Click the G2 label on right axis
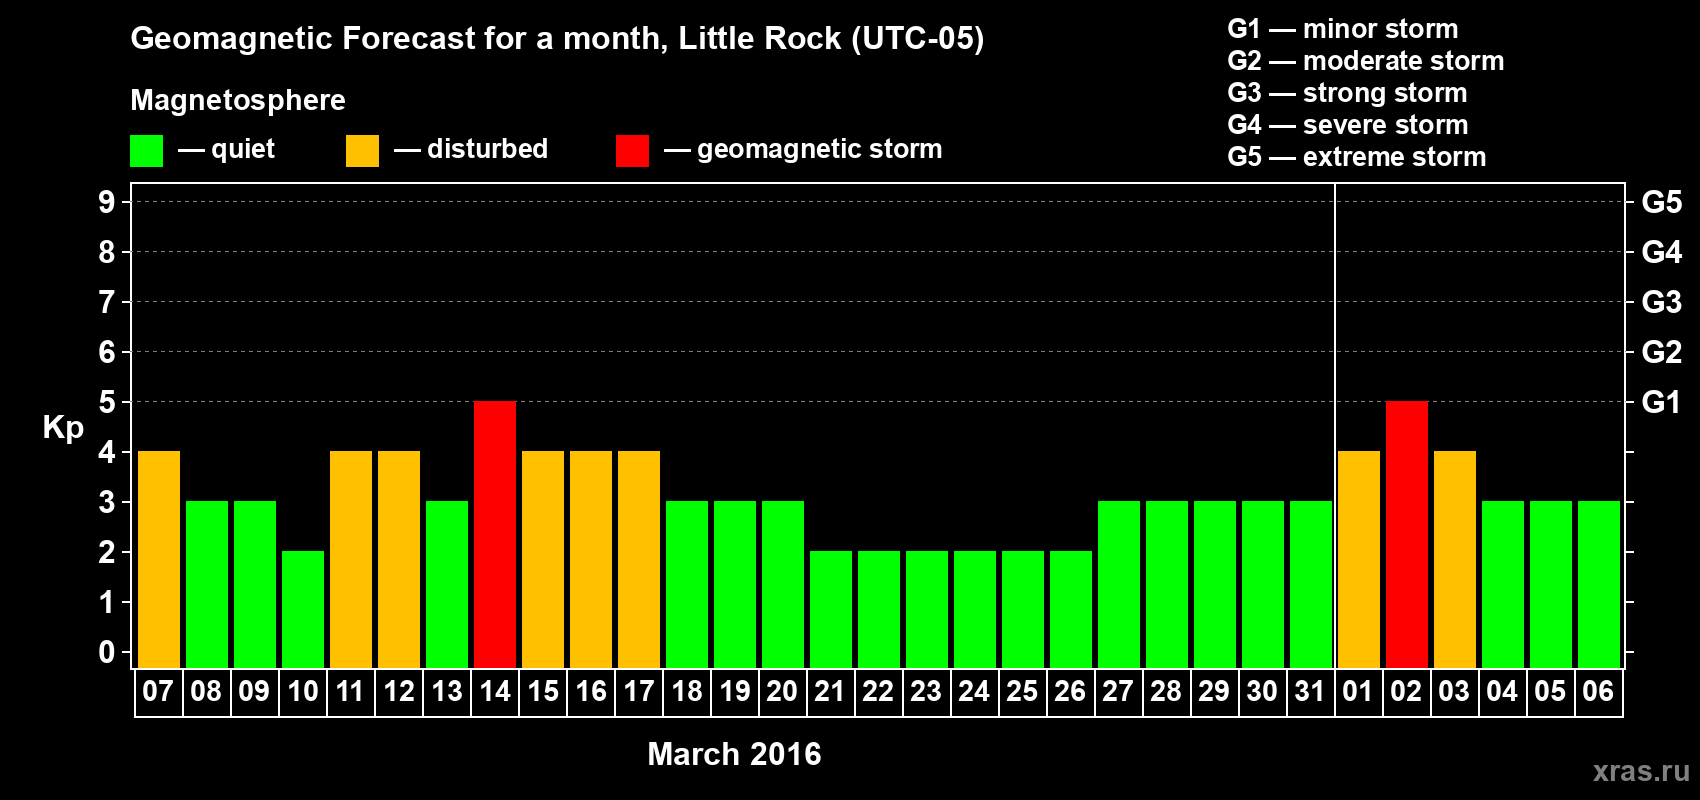The width and height of the screenshot is (1700, 800). (1662, 352)
